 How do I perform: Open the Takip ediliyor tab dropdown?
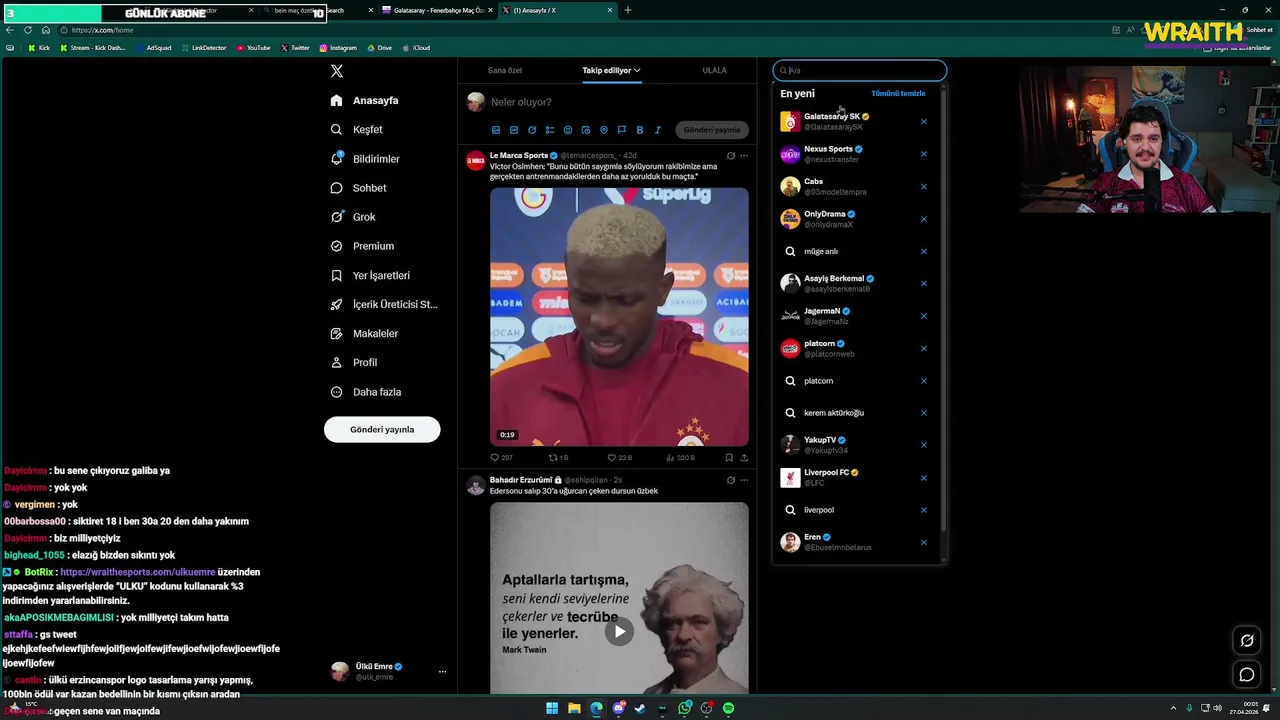point(611,70)
